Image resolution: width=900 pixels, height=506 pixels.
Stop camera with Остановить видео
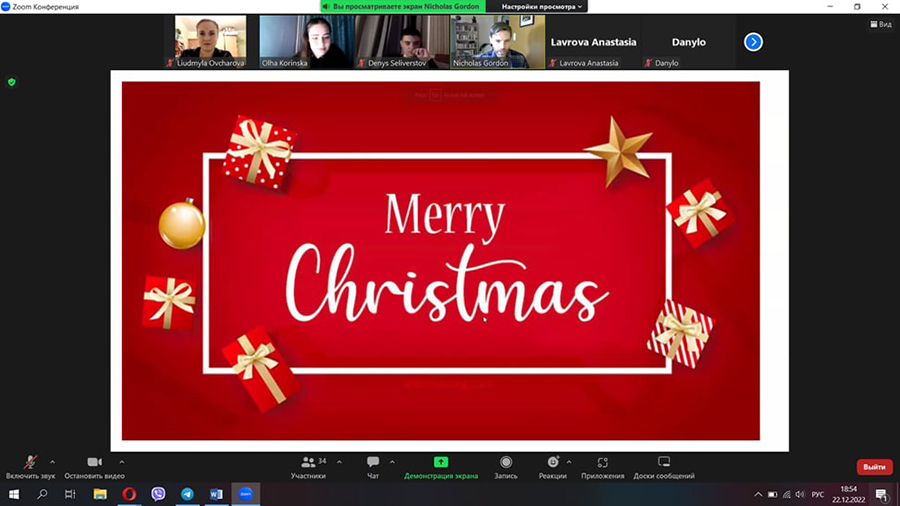[x=94, y=465]
